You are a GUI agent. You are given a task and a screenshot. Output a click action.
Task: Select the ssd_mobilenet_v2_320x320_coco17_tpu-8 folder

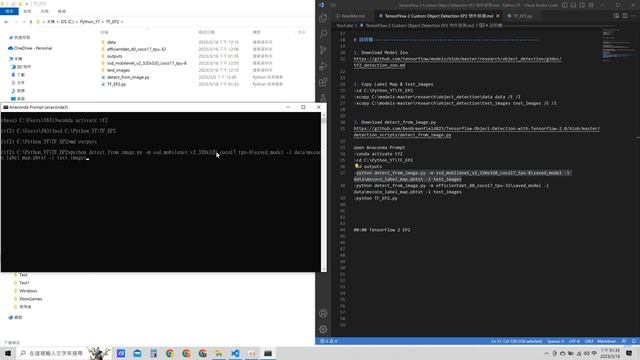coord(147,63)
